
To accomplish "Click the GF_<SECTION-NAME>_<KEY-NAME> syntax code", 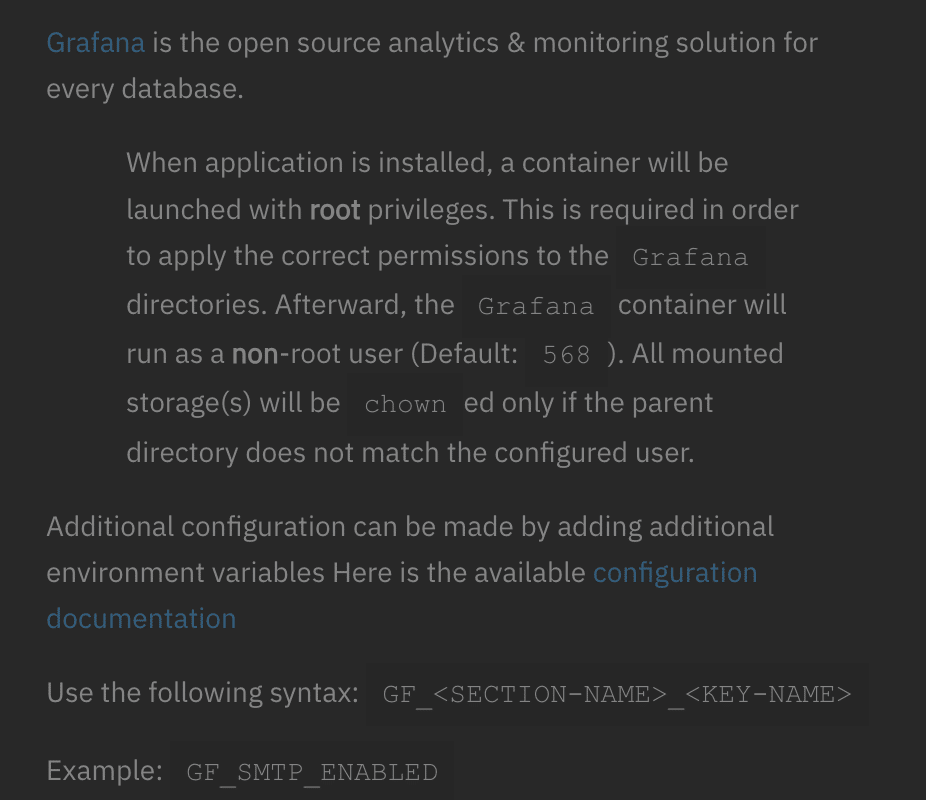I will point(617,694).
